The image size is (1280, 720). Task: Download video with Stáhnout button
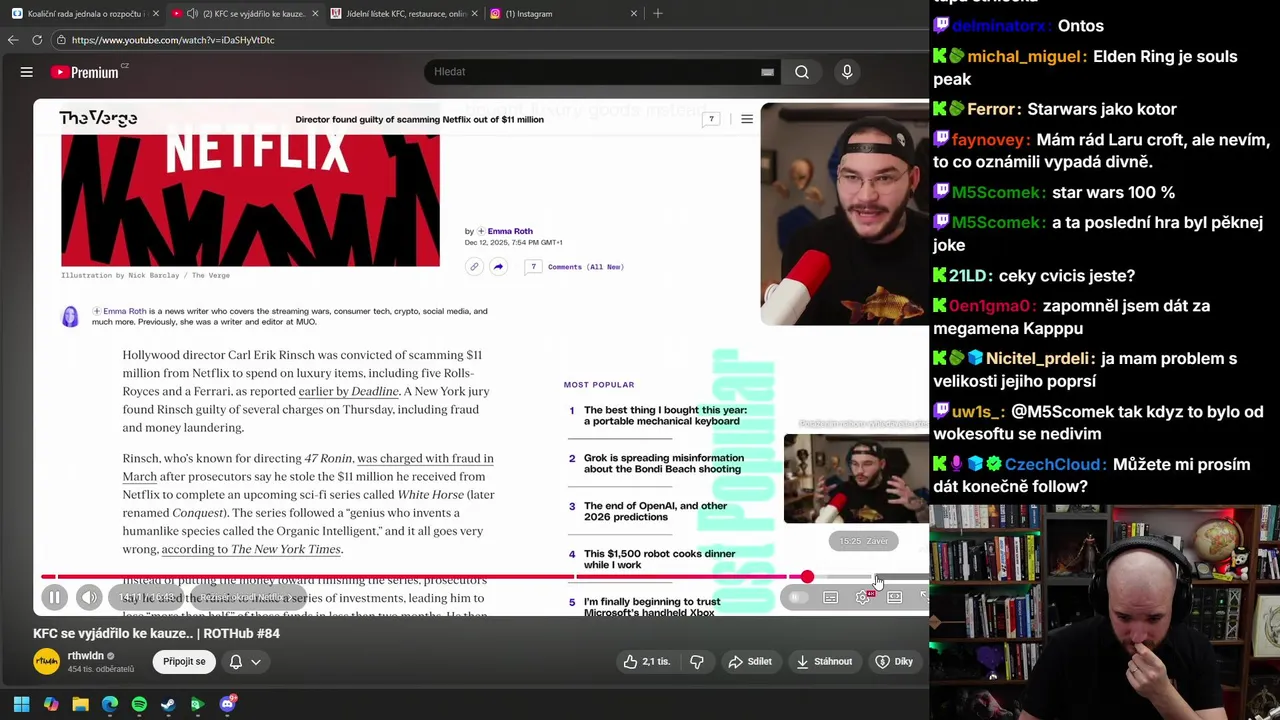point(825,662)
